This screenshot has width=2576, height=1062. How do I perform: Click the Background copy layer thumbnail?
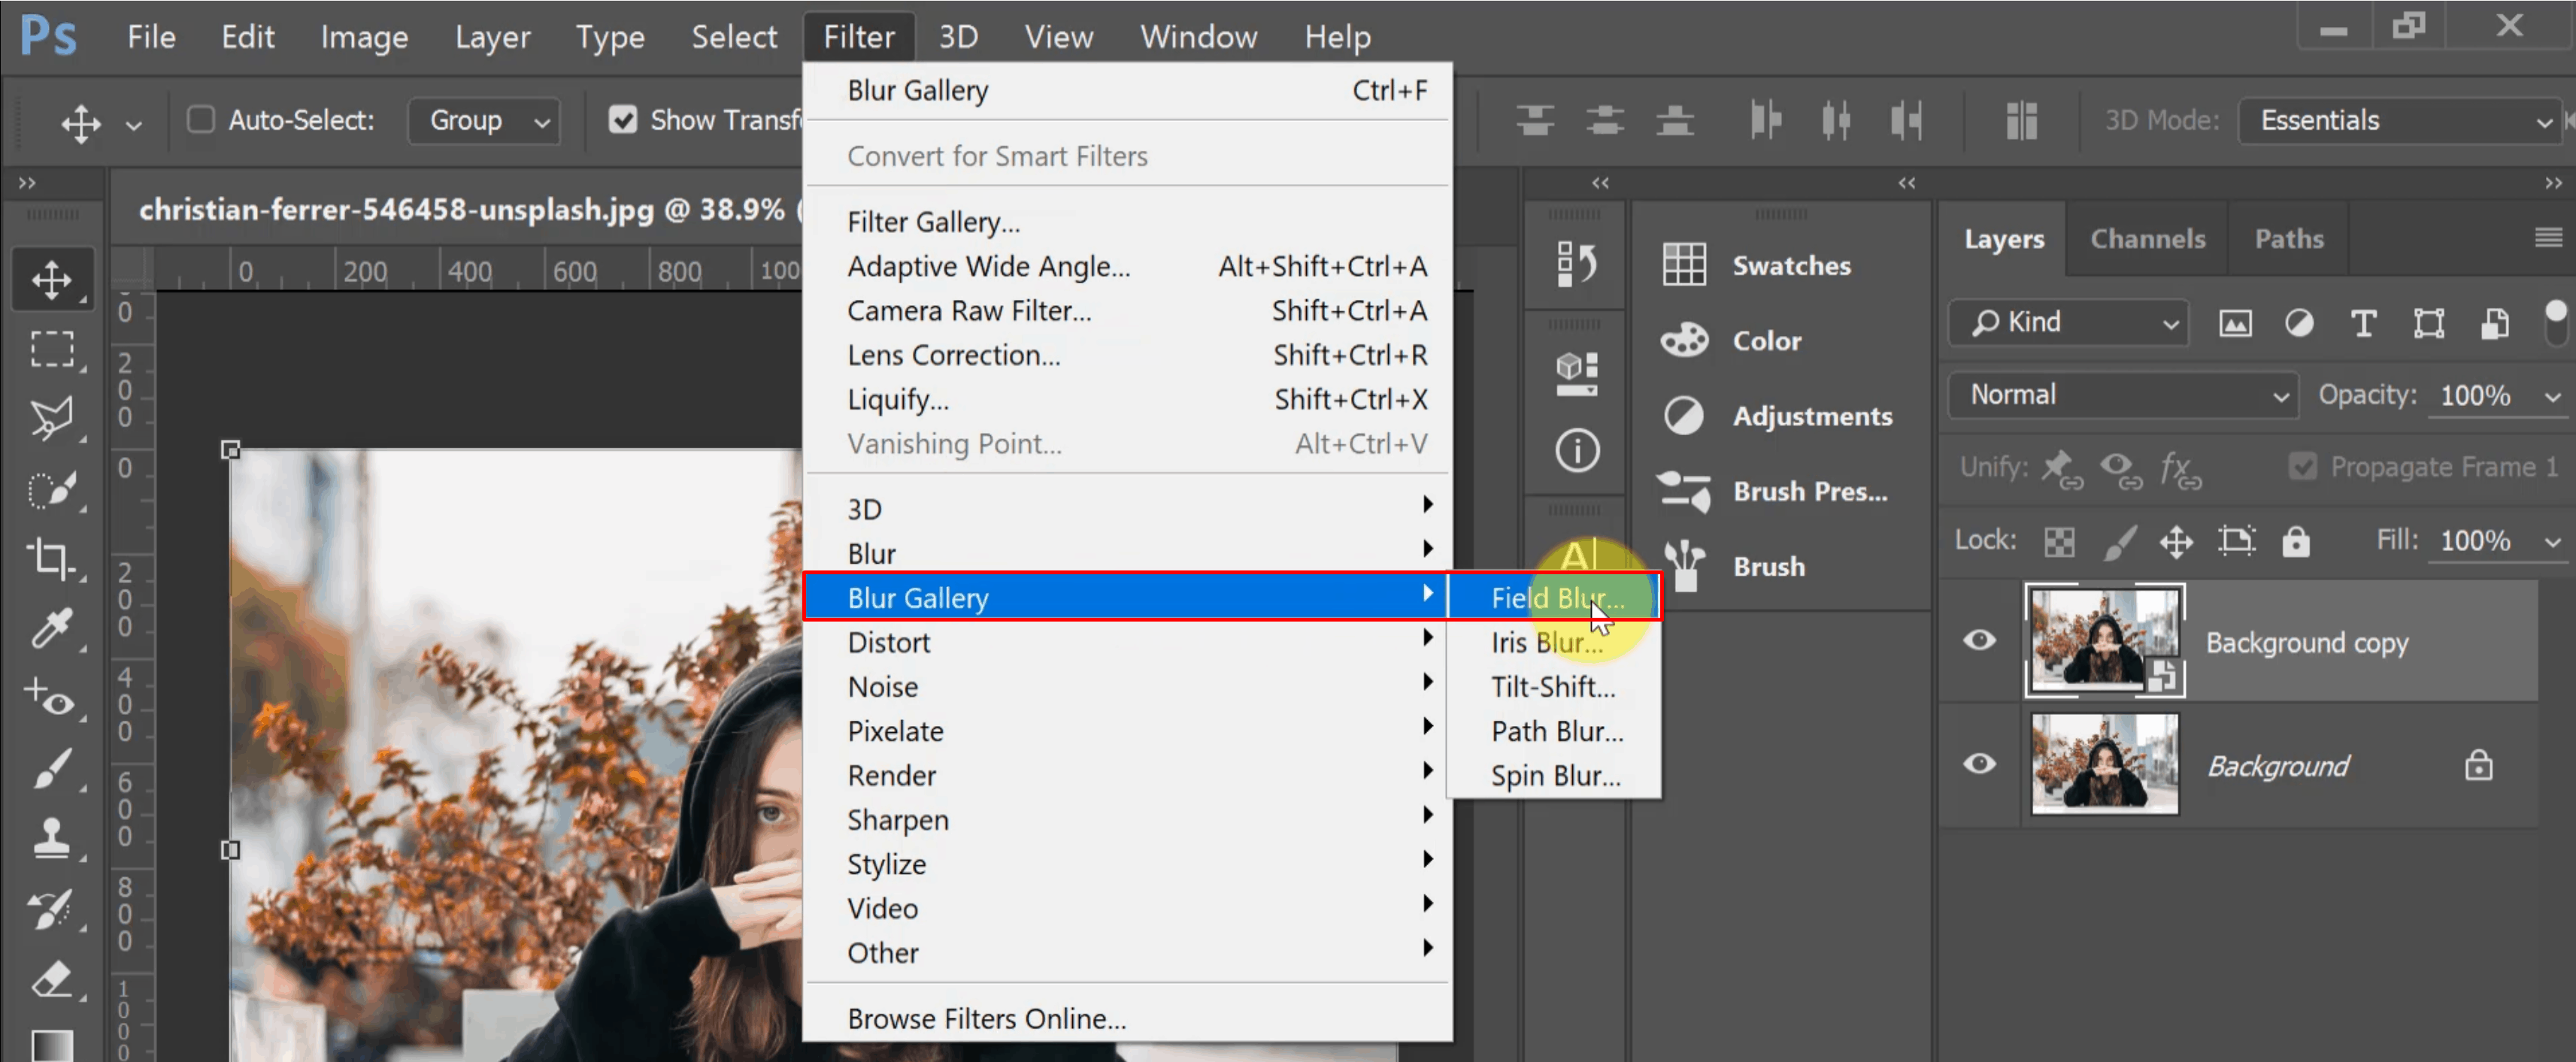pyautogui.click(x=2105, y=640)
